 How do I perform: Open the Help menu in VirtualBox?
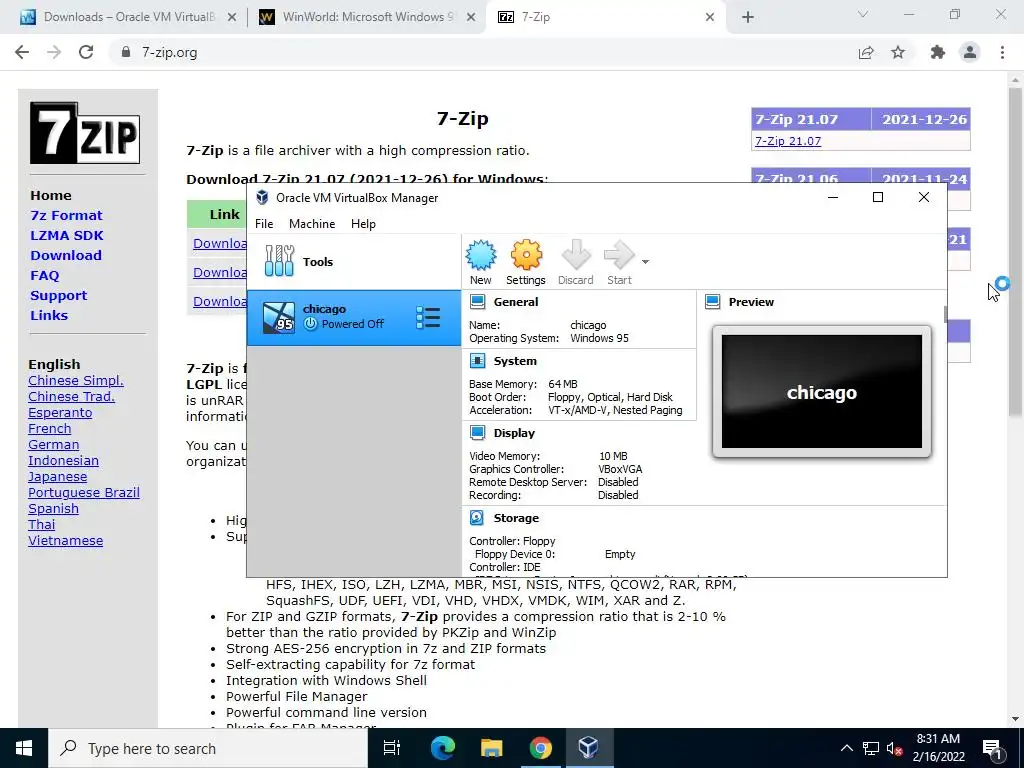[x=363, y=223]
